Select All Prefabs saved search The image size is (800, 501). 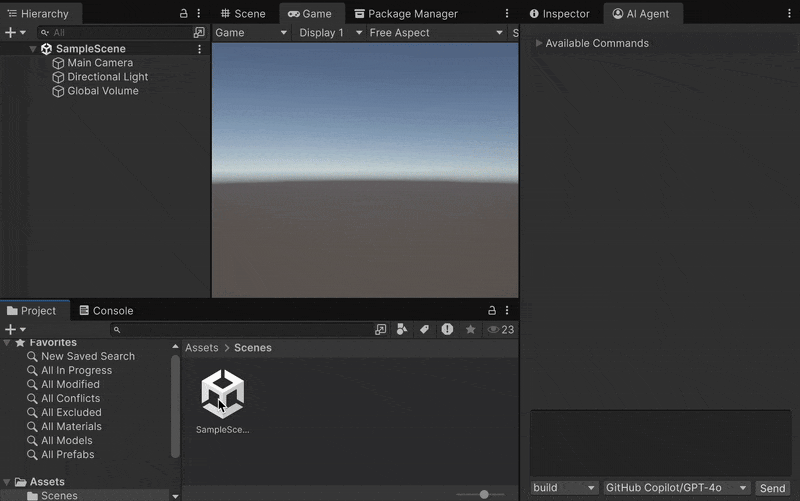[68, 455]
